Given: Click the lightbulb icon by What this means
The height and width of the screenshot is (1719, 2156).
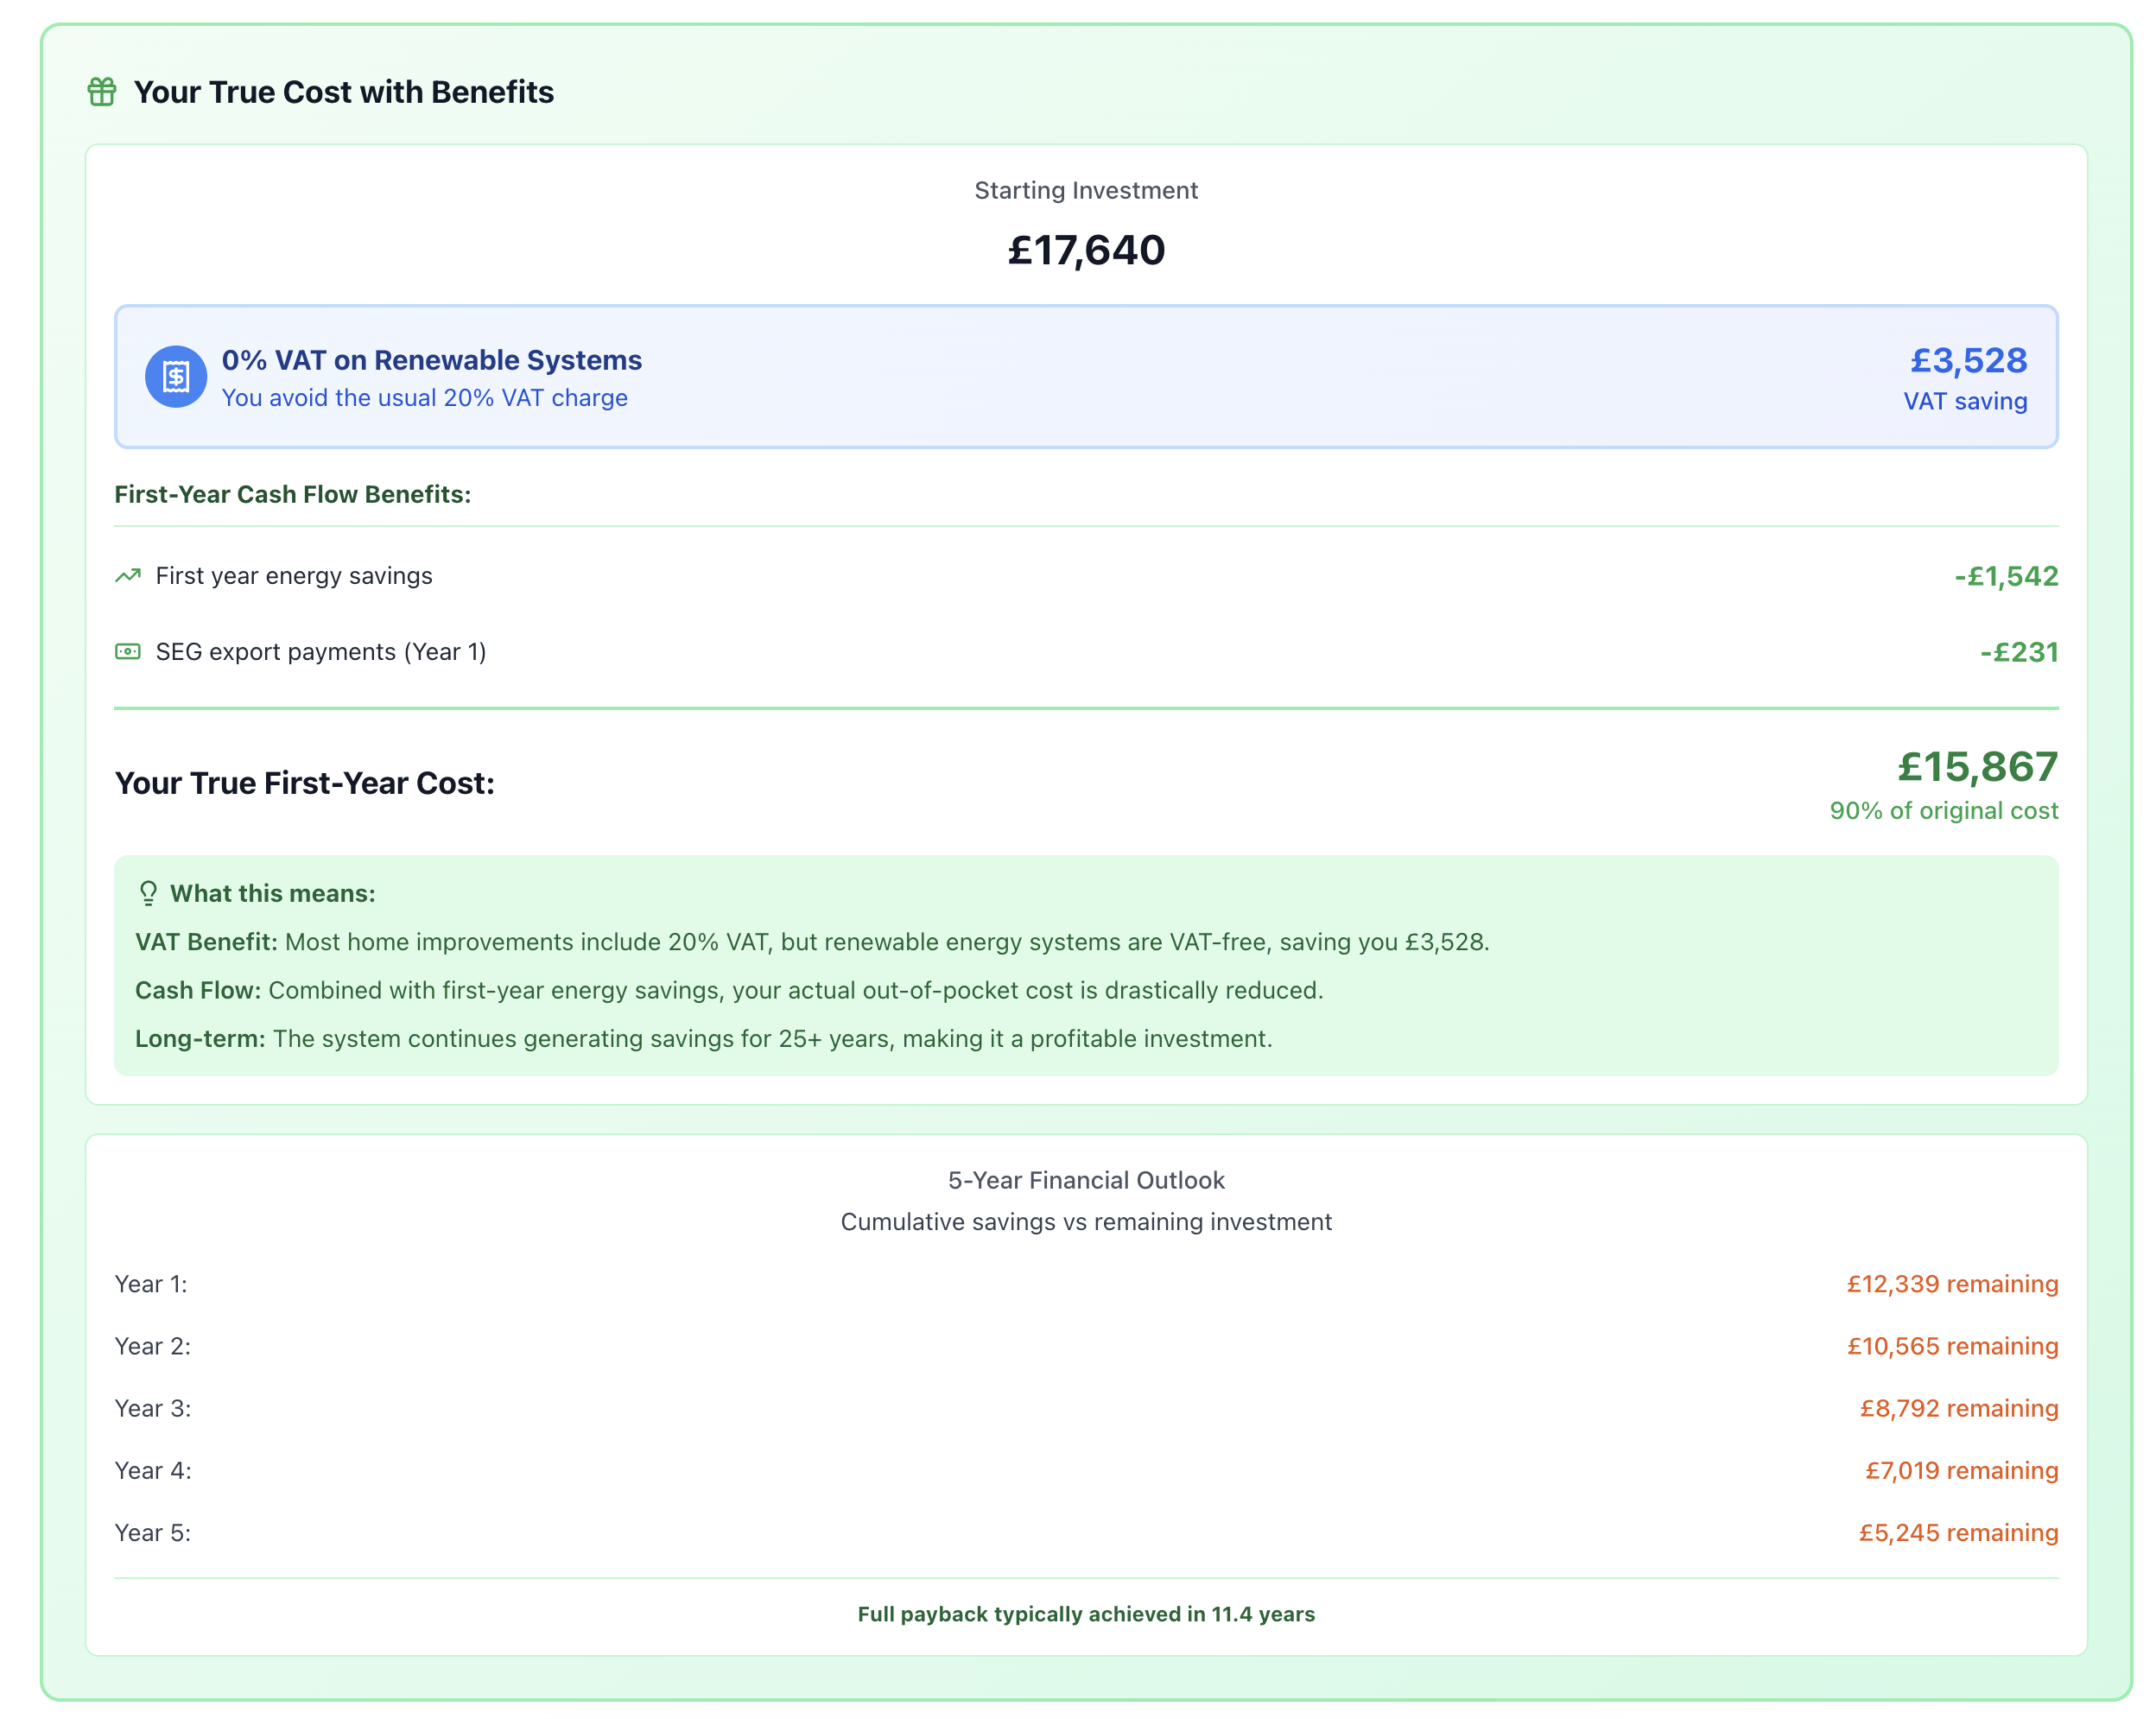Looking at the screenshot, I should point(148,893).
